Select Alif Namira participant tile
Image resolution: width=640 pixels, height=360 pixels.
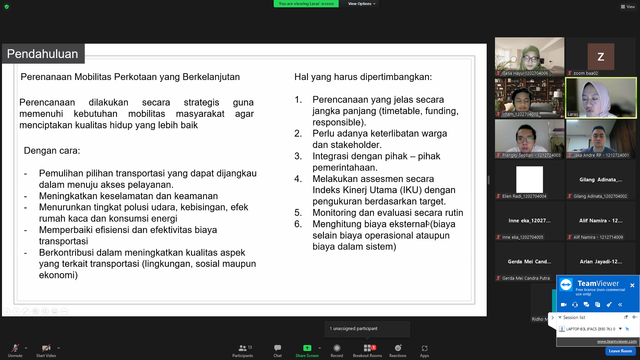click(x=601, y=220)
